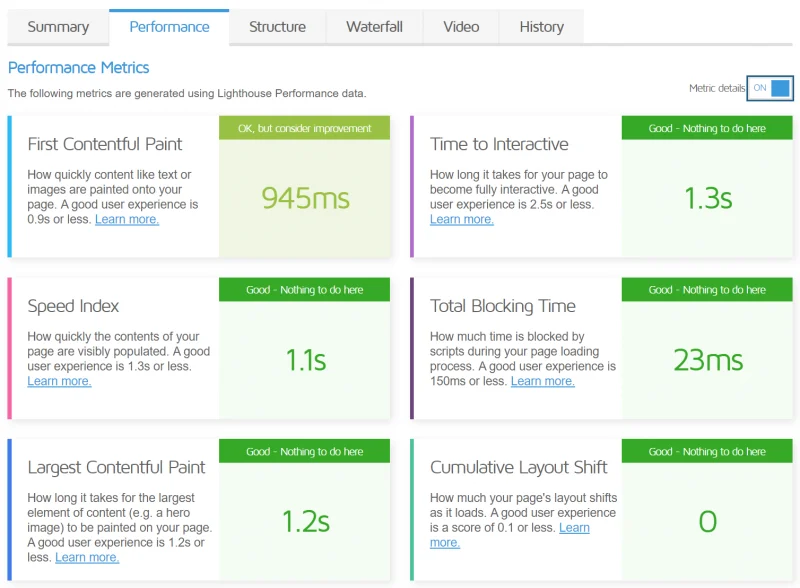Click the 'OK, but consider improvement' badge
Screen dimensions: 800x588
(302, 128)
